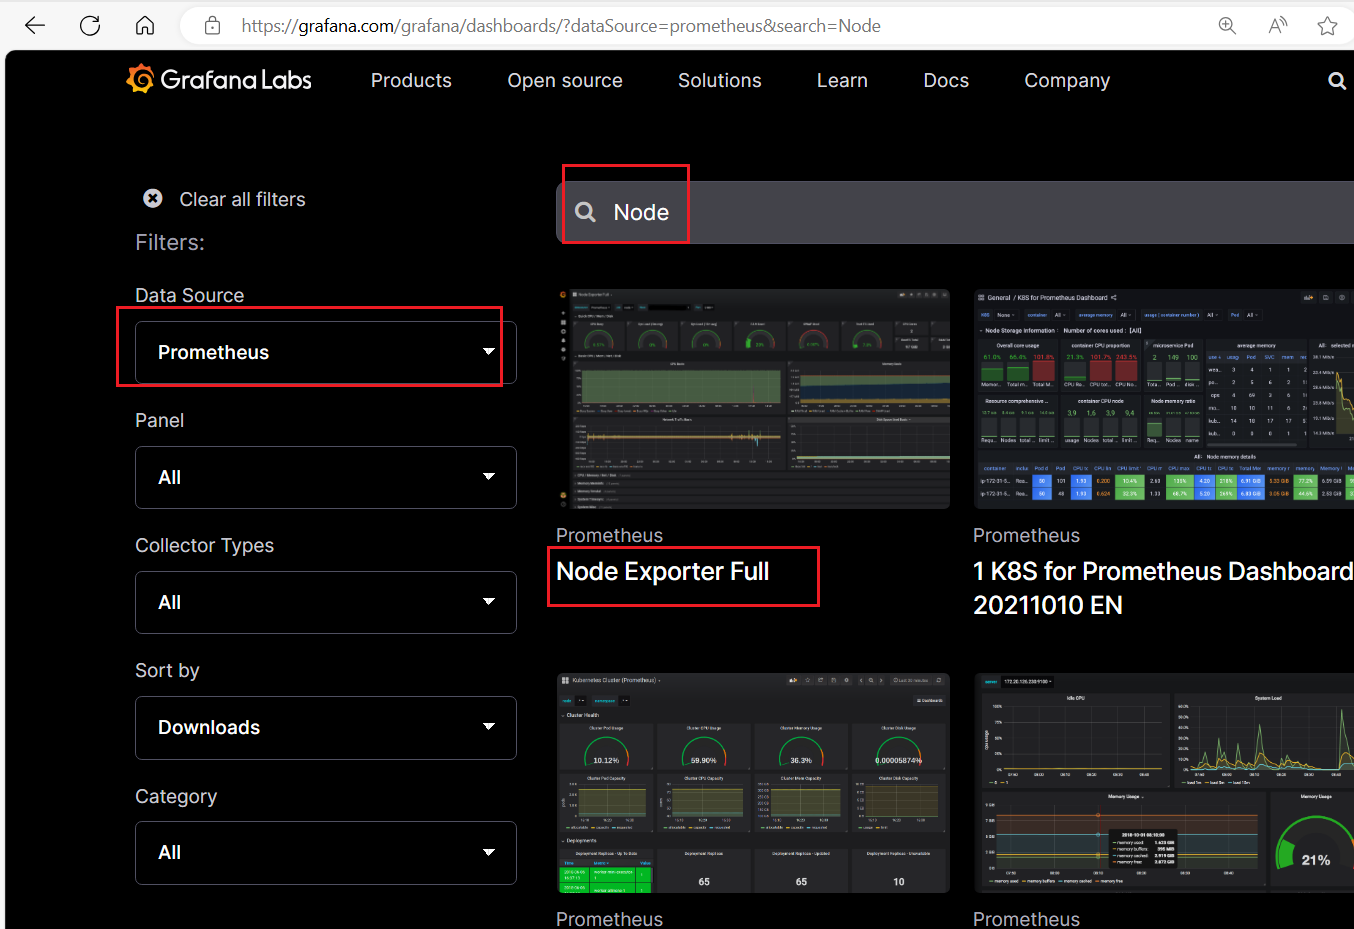Viewport: 1354px width, 929px height.
Task: Click the Clear all filters link
Action: point(242,199)
